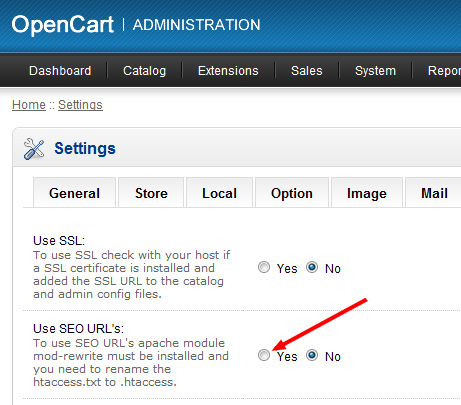This screenshot has height=405, width=461.
Task: Click the ADMINISTRATION header text
Action: pyautogui.click(x=196, y=25)
